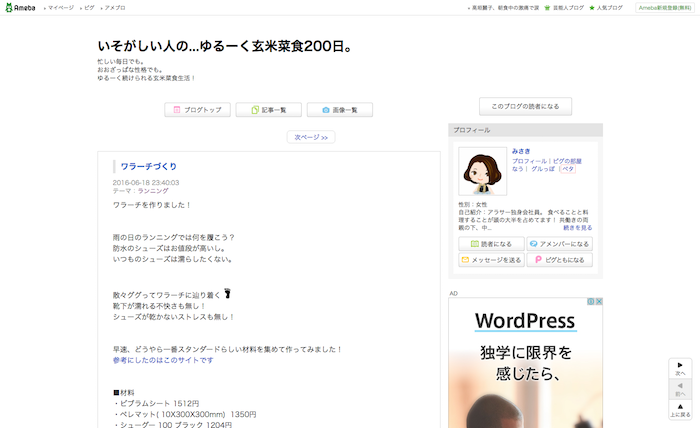Click the line ・ビブラムシート 1512円

point(156,403)
